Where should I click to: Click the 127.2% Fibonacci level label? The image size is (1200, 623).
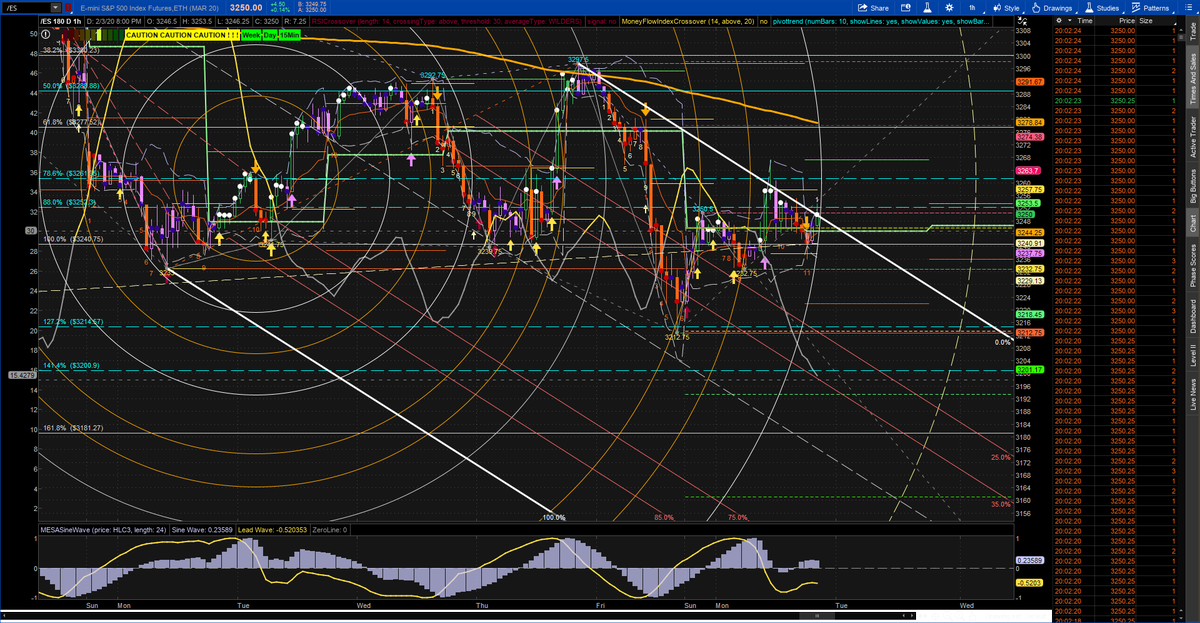(x=73, y=322)
